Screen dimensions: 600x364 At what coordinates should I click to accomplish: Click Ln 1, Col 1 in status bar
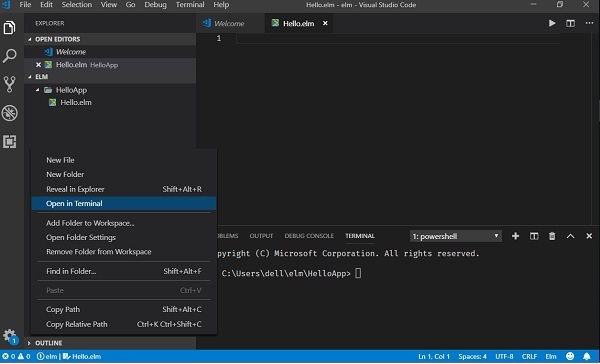[434, 356]
